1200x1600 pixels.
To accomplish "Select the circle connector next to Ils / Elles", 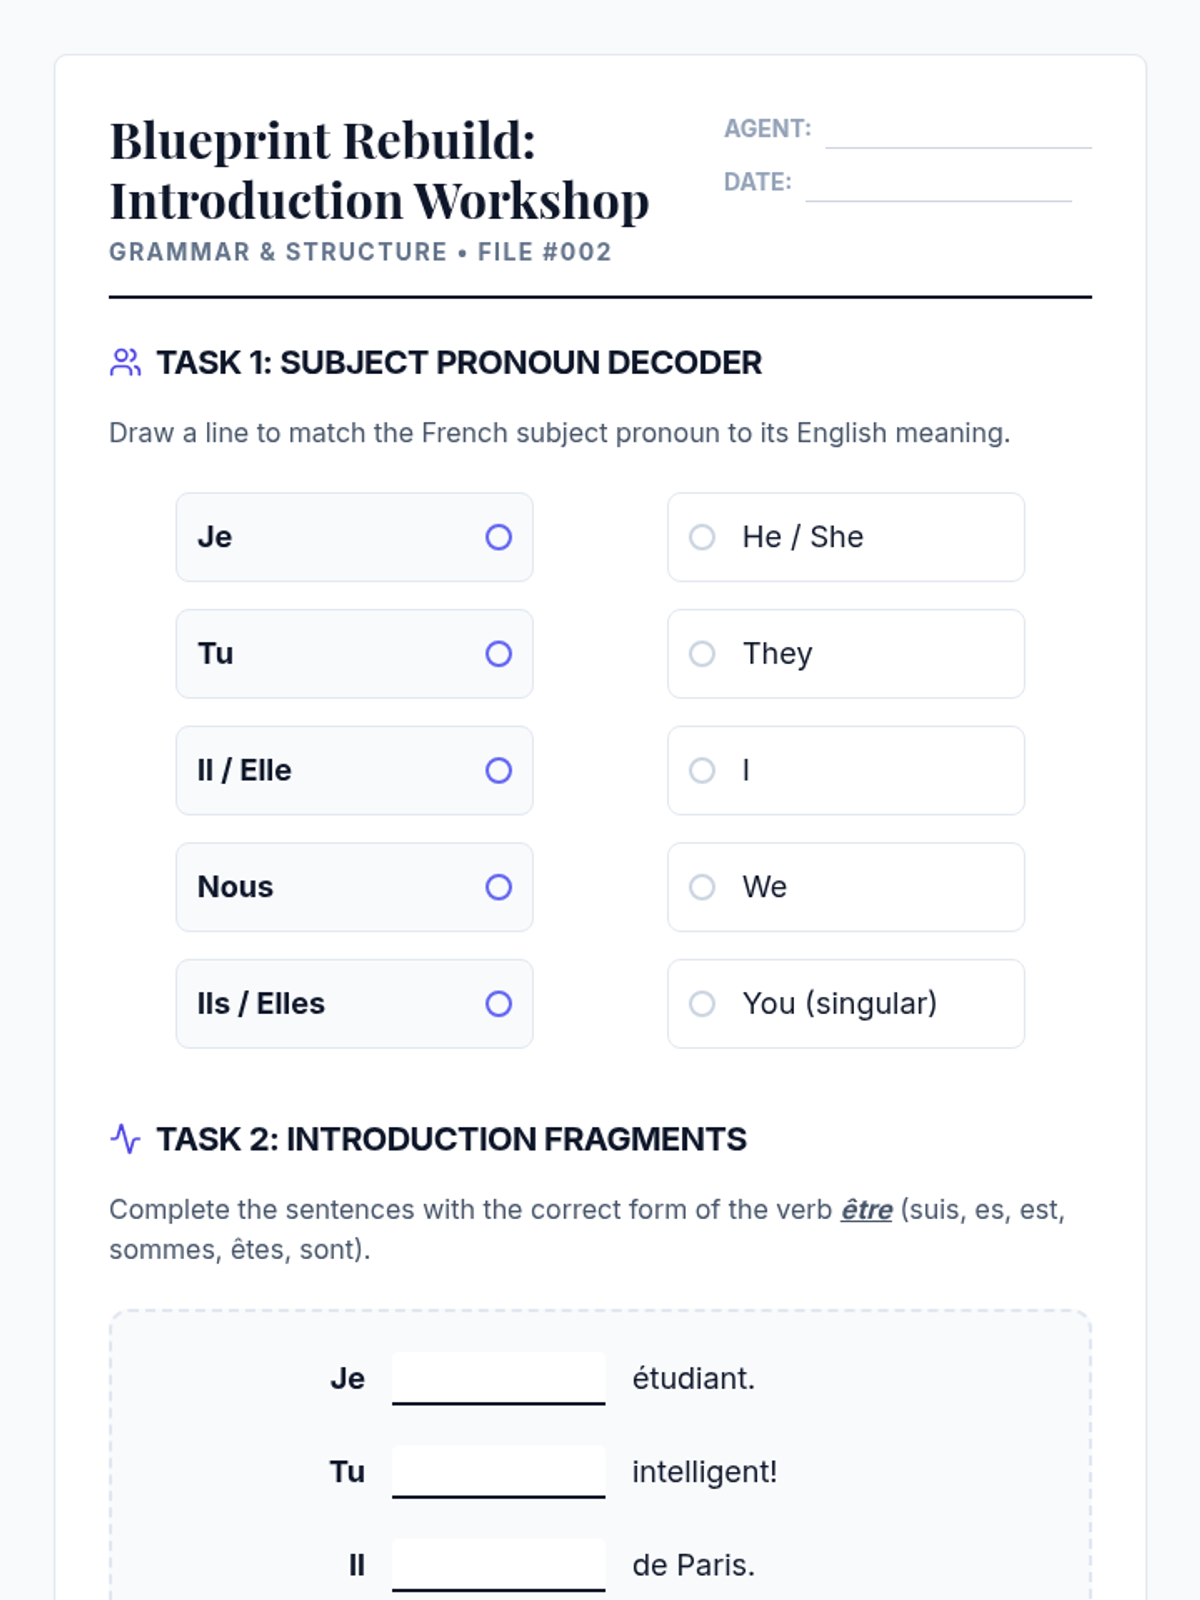I will coord(499,1004).
